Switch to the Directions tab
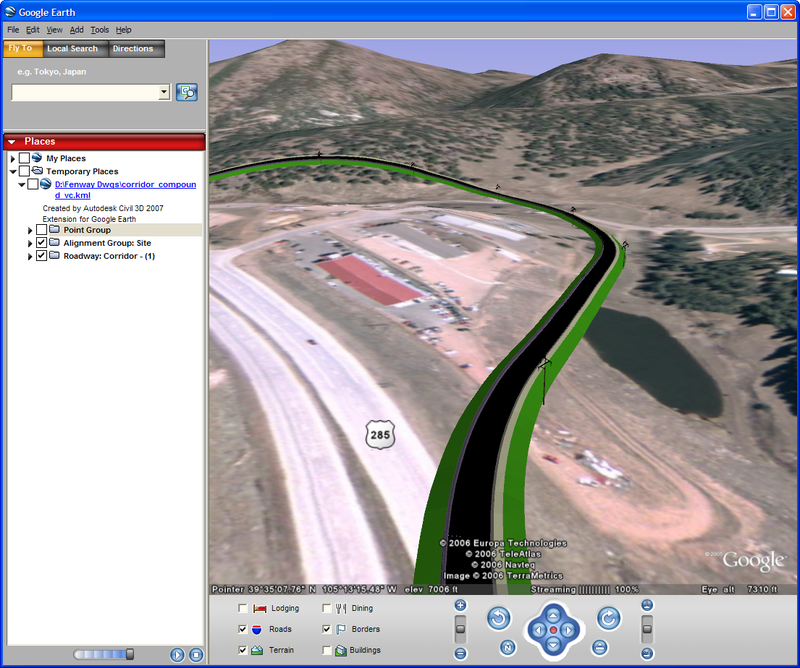Viewport: 800px width, 668px height. 135,48
